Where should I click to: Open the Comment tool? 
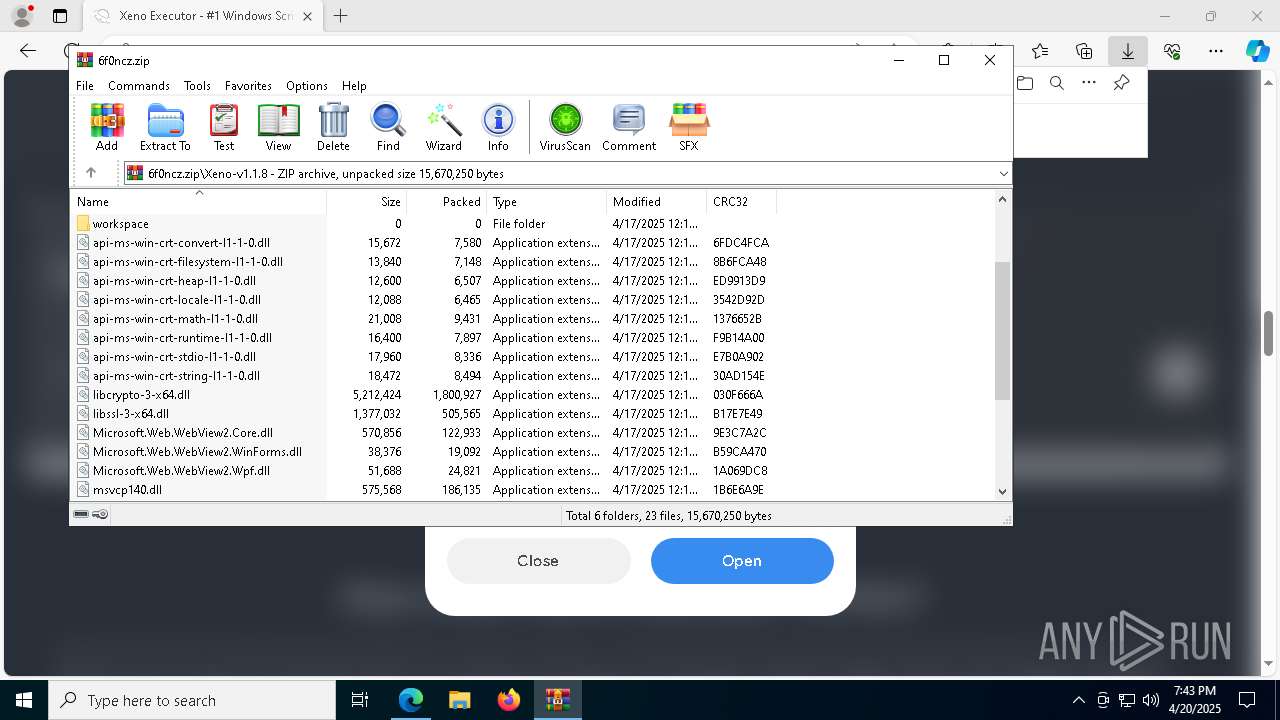(x=629, y=127)
